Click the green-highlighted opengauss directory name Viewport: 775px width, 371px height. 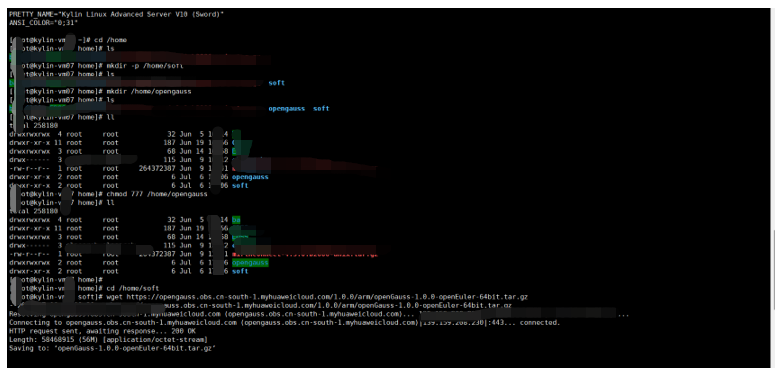point(250,263)
